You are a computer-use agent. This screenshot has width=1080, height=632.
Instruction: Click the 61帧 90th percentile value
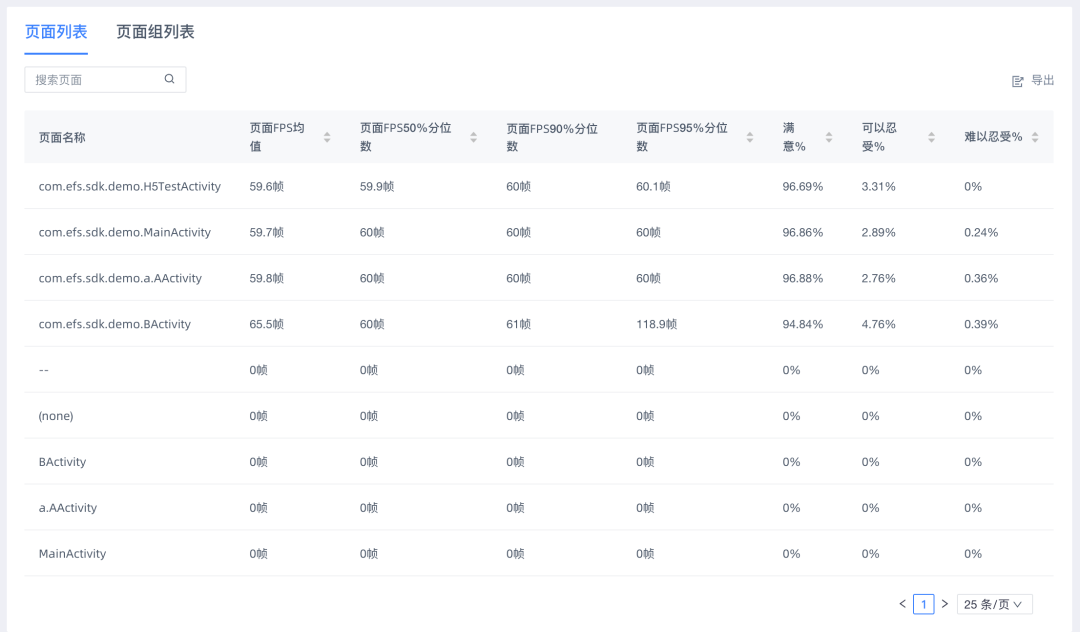(519, 324)
